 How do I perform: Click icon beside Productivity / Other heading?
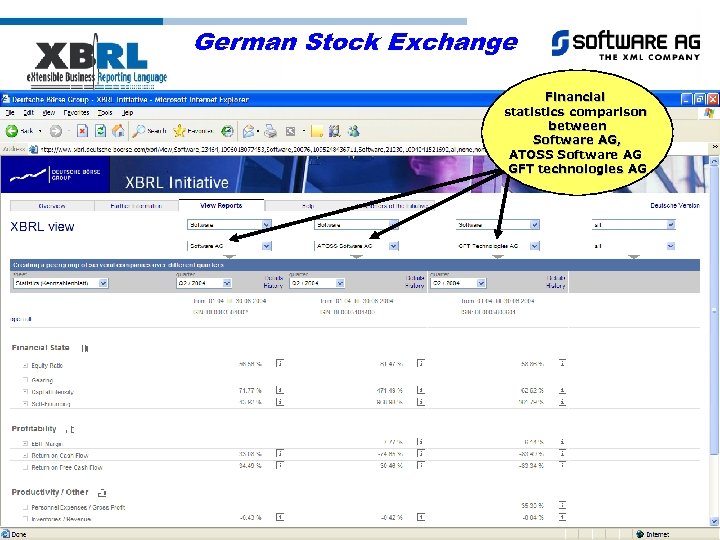102,493
